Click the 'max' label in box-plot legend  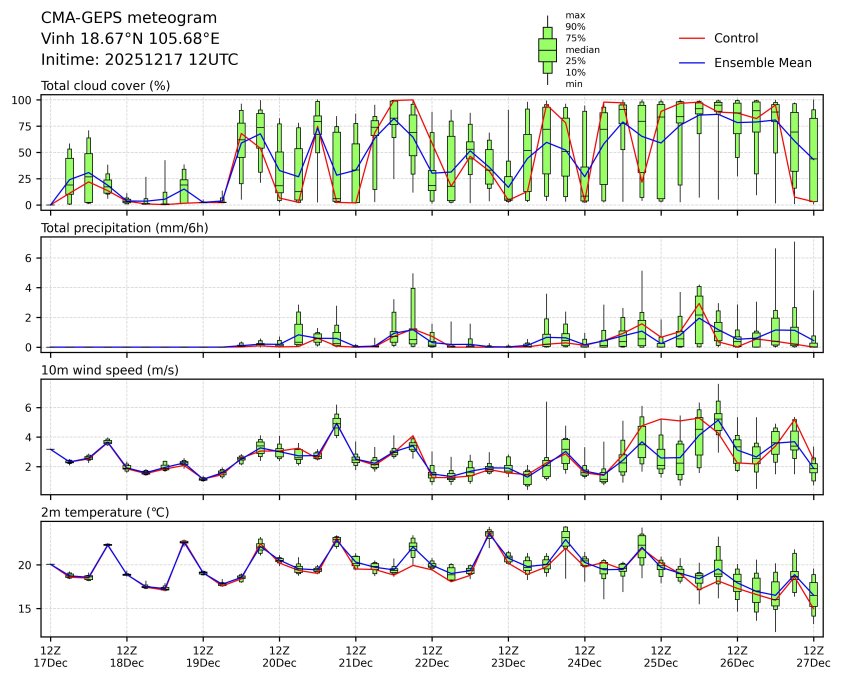pyautogui.click(x=574, y=16)
